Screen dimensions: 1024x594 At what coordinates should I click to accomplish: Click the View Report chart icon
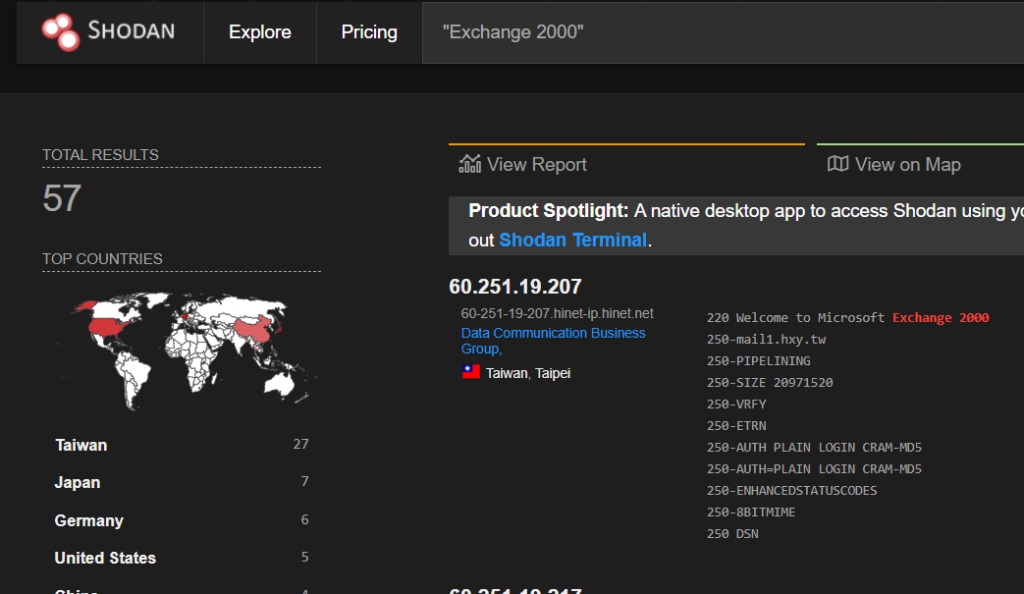(470, 164)
